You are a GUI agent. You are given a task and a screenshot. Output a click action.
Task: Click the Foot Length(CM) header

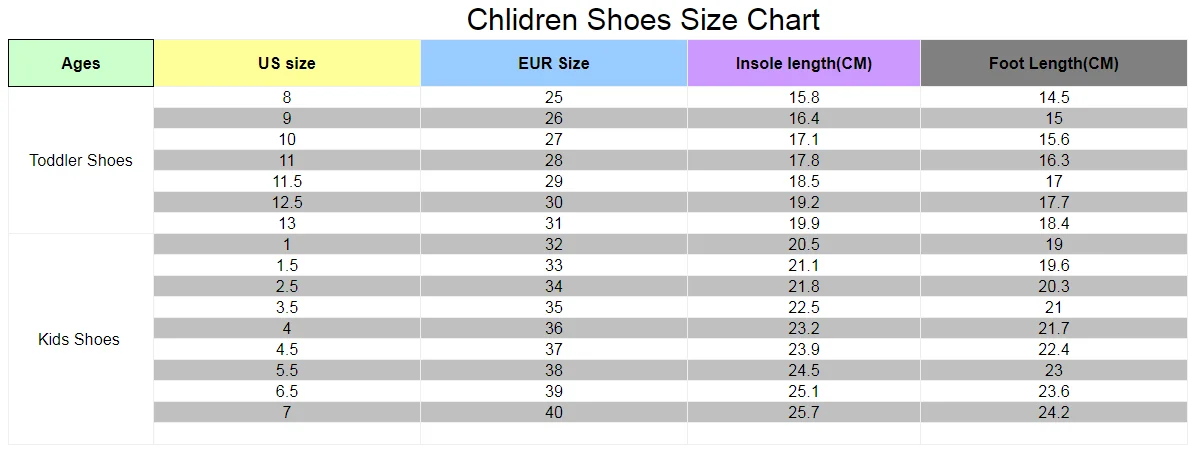coord(1054,63)
